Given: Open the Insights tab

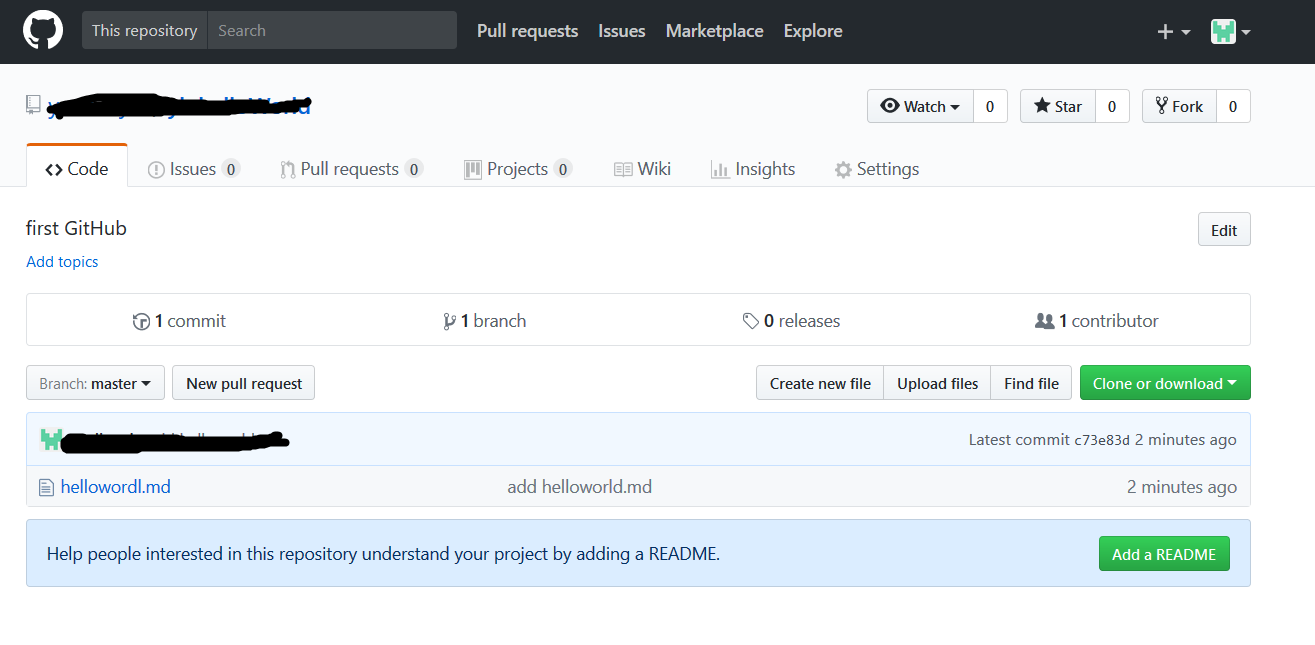Looking at the screenshot, I should point(753,169).
